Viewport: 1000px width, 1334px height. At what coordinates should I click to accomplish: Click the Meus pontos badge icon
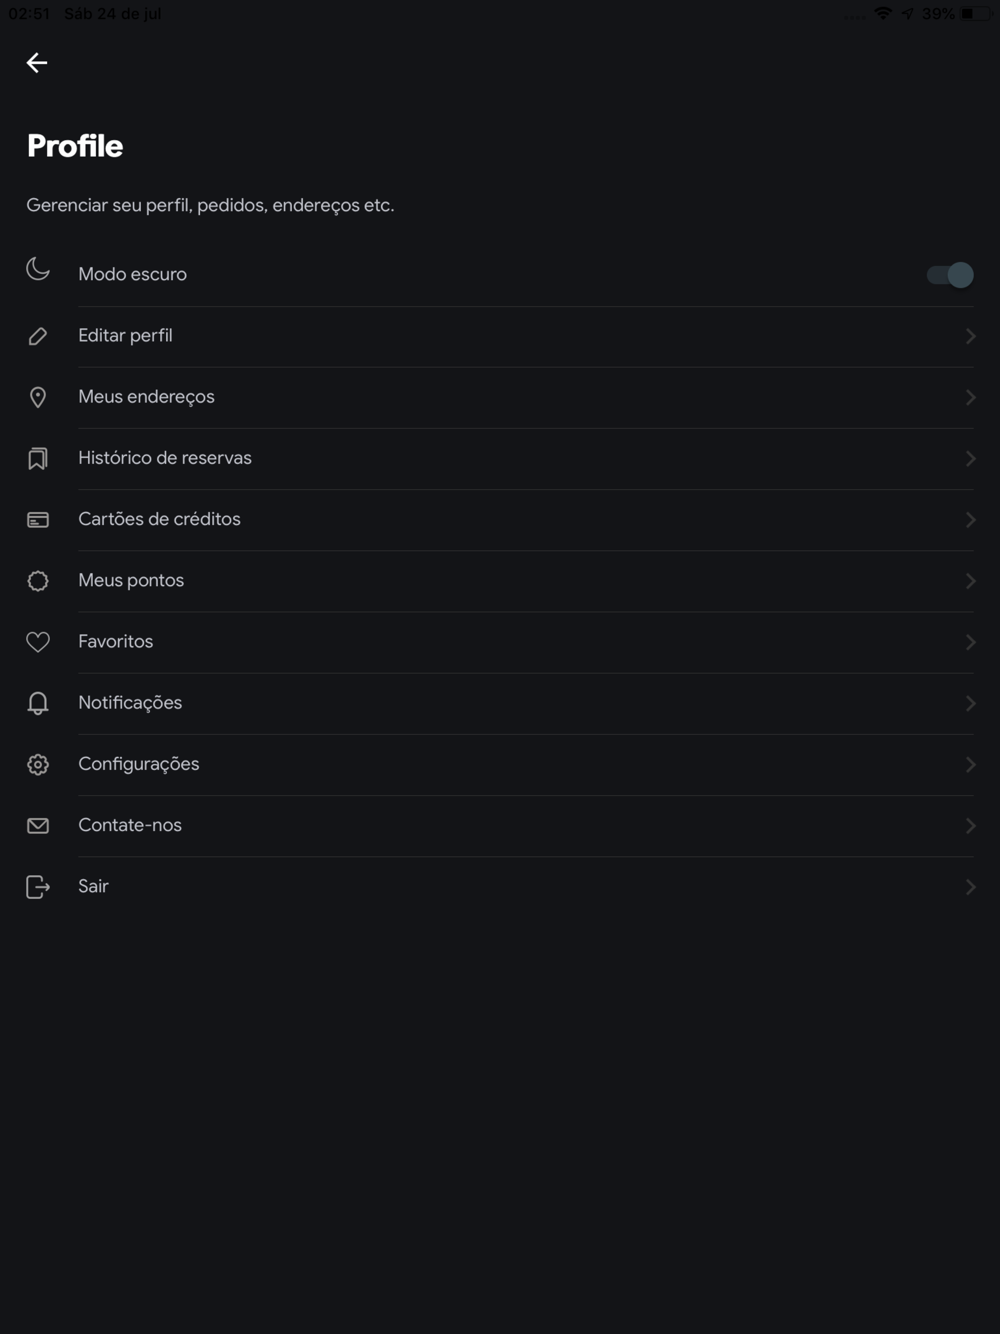click(x=38, y=581)
